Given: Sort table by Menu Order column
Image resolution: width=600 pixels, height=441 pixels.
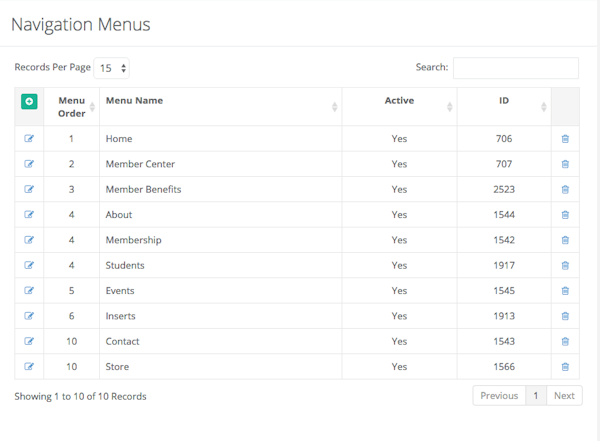Looking at the screenshot, I should [x=72, y=107].
